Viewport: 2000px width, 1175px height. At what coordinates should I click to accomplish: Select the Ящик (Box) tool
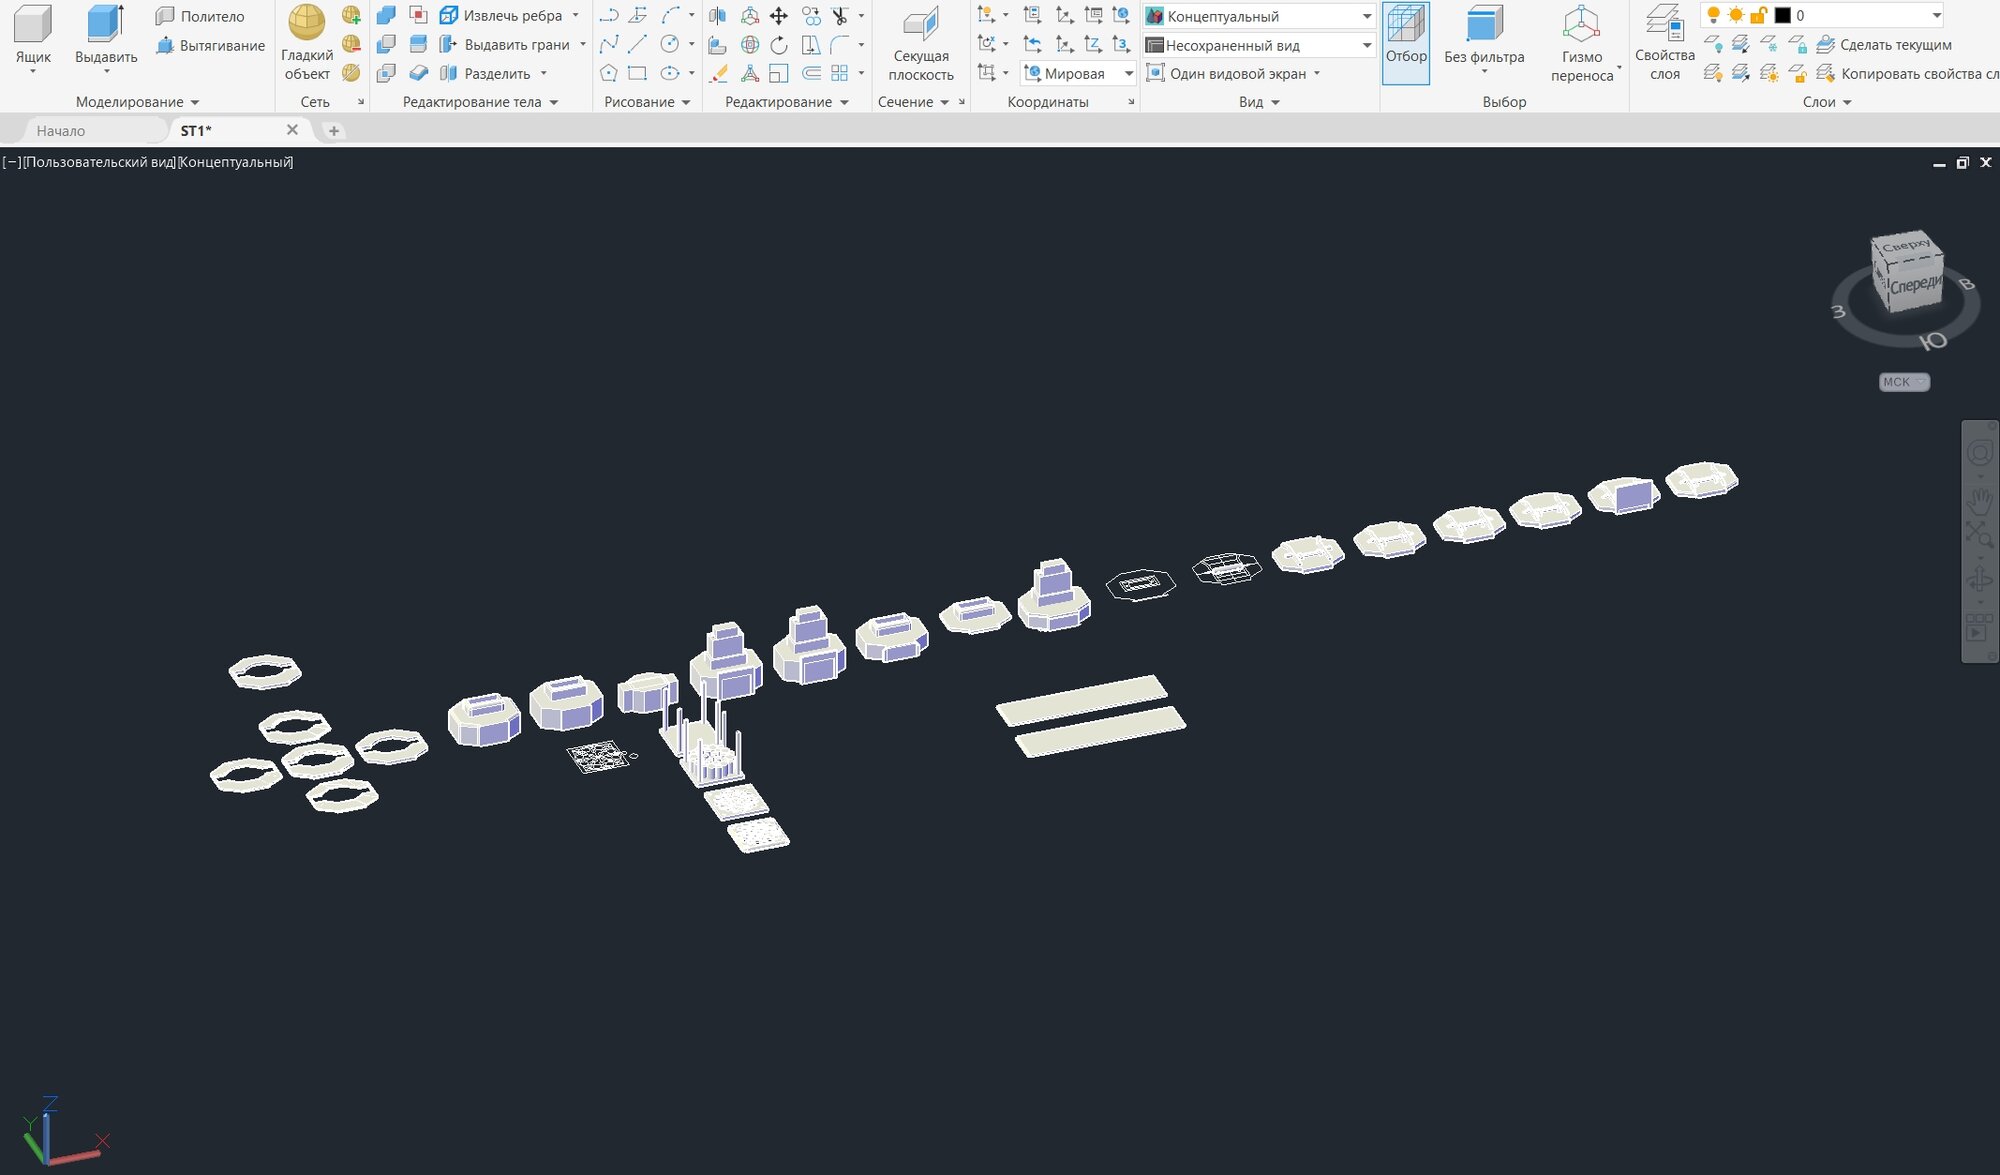tap(33, 27)
